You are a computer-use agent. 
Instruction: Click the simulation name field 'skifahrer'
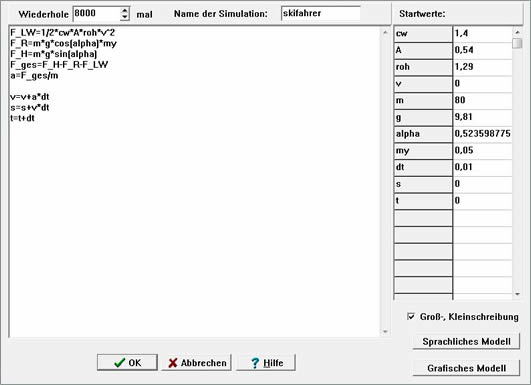pyautogui.click(x=321, y=14)
